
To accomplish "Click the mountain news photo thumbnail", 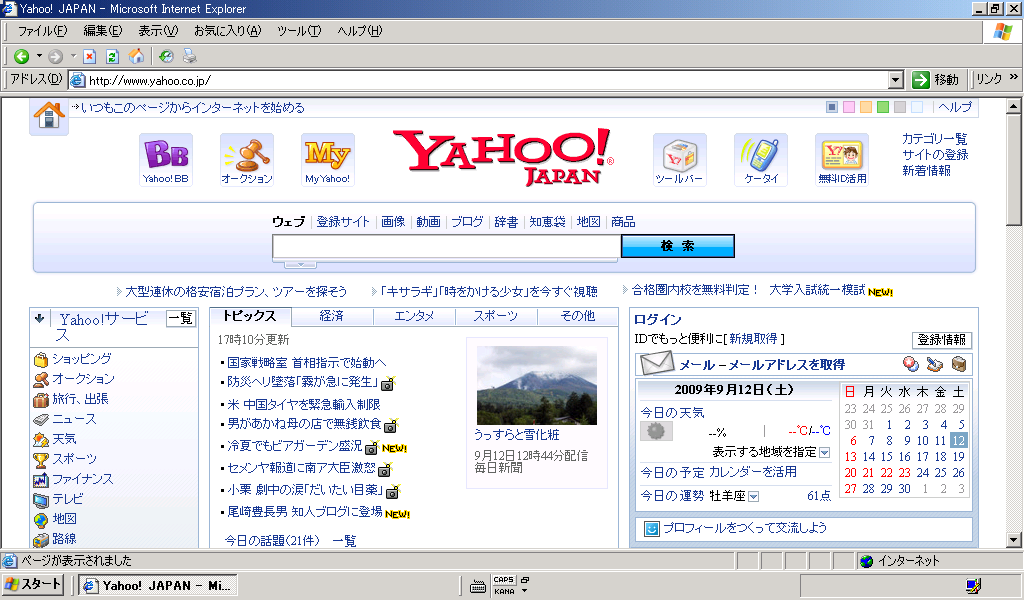I will [x=537, y=385].
